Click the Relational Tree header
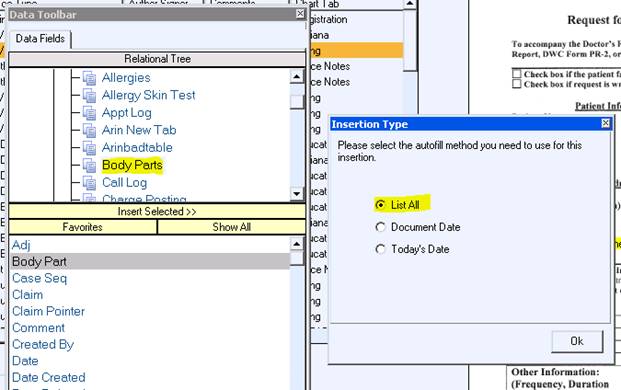The width and height of the screenshot is (621, 390). pyautogui.click(x=157, y=59)
